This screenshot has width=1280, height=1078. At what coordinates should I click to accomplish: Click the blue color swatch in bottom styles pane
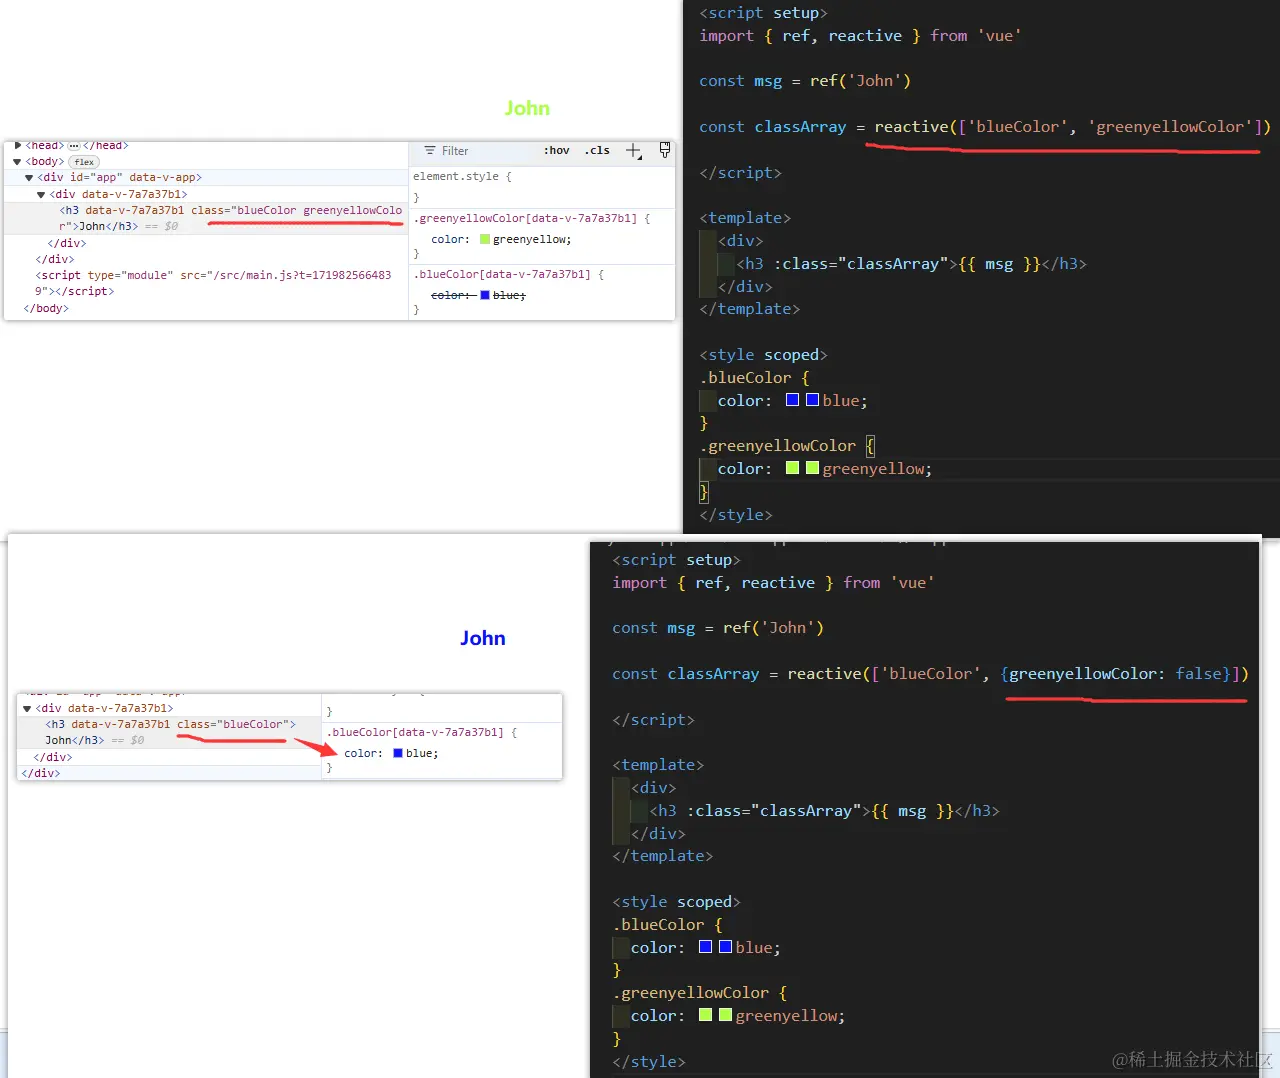tap(398, 754)
